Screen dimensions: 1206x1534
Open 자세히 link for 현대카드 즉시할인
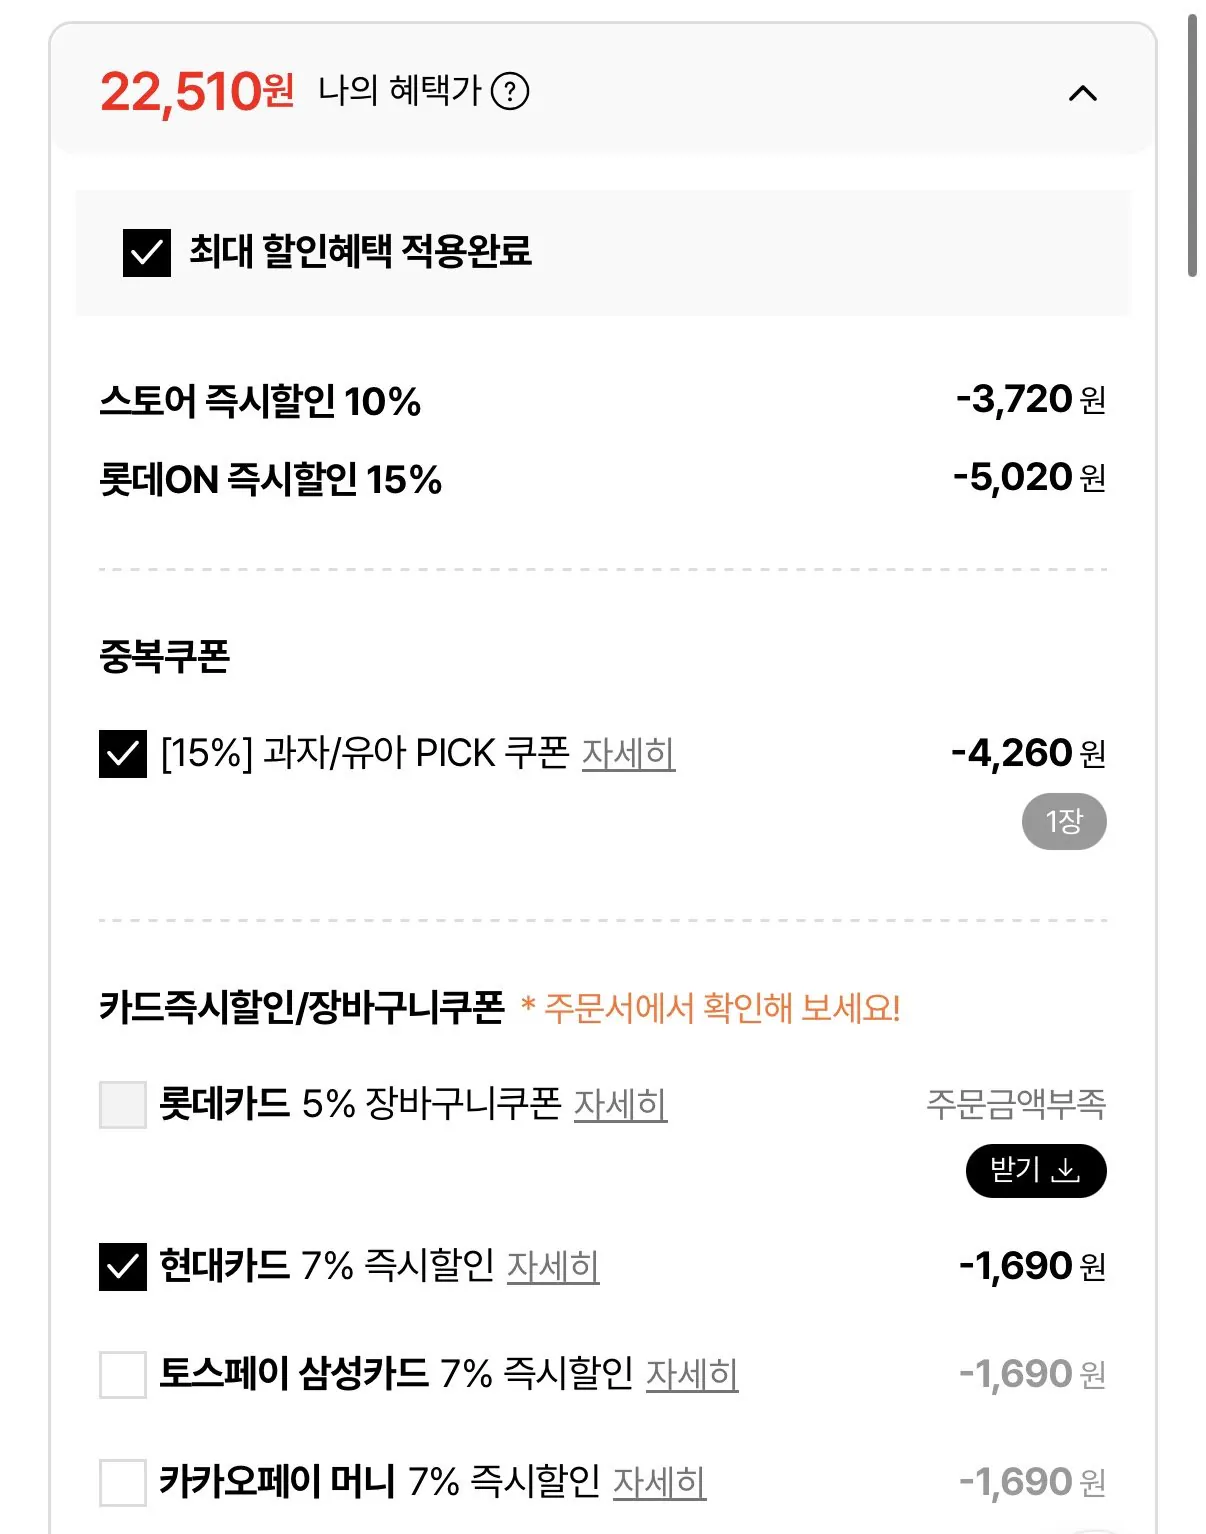coord(552,1267)
